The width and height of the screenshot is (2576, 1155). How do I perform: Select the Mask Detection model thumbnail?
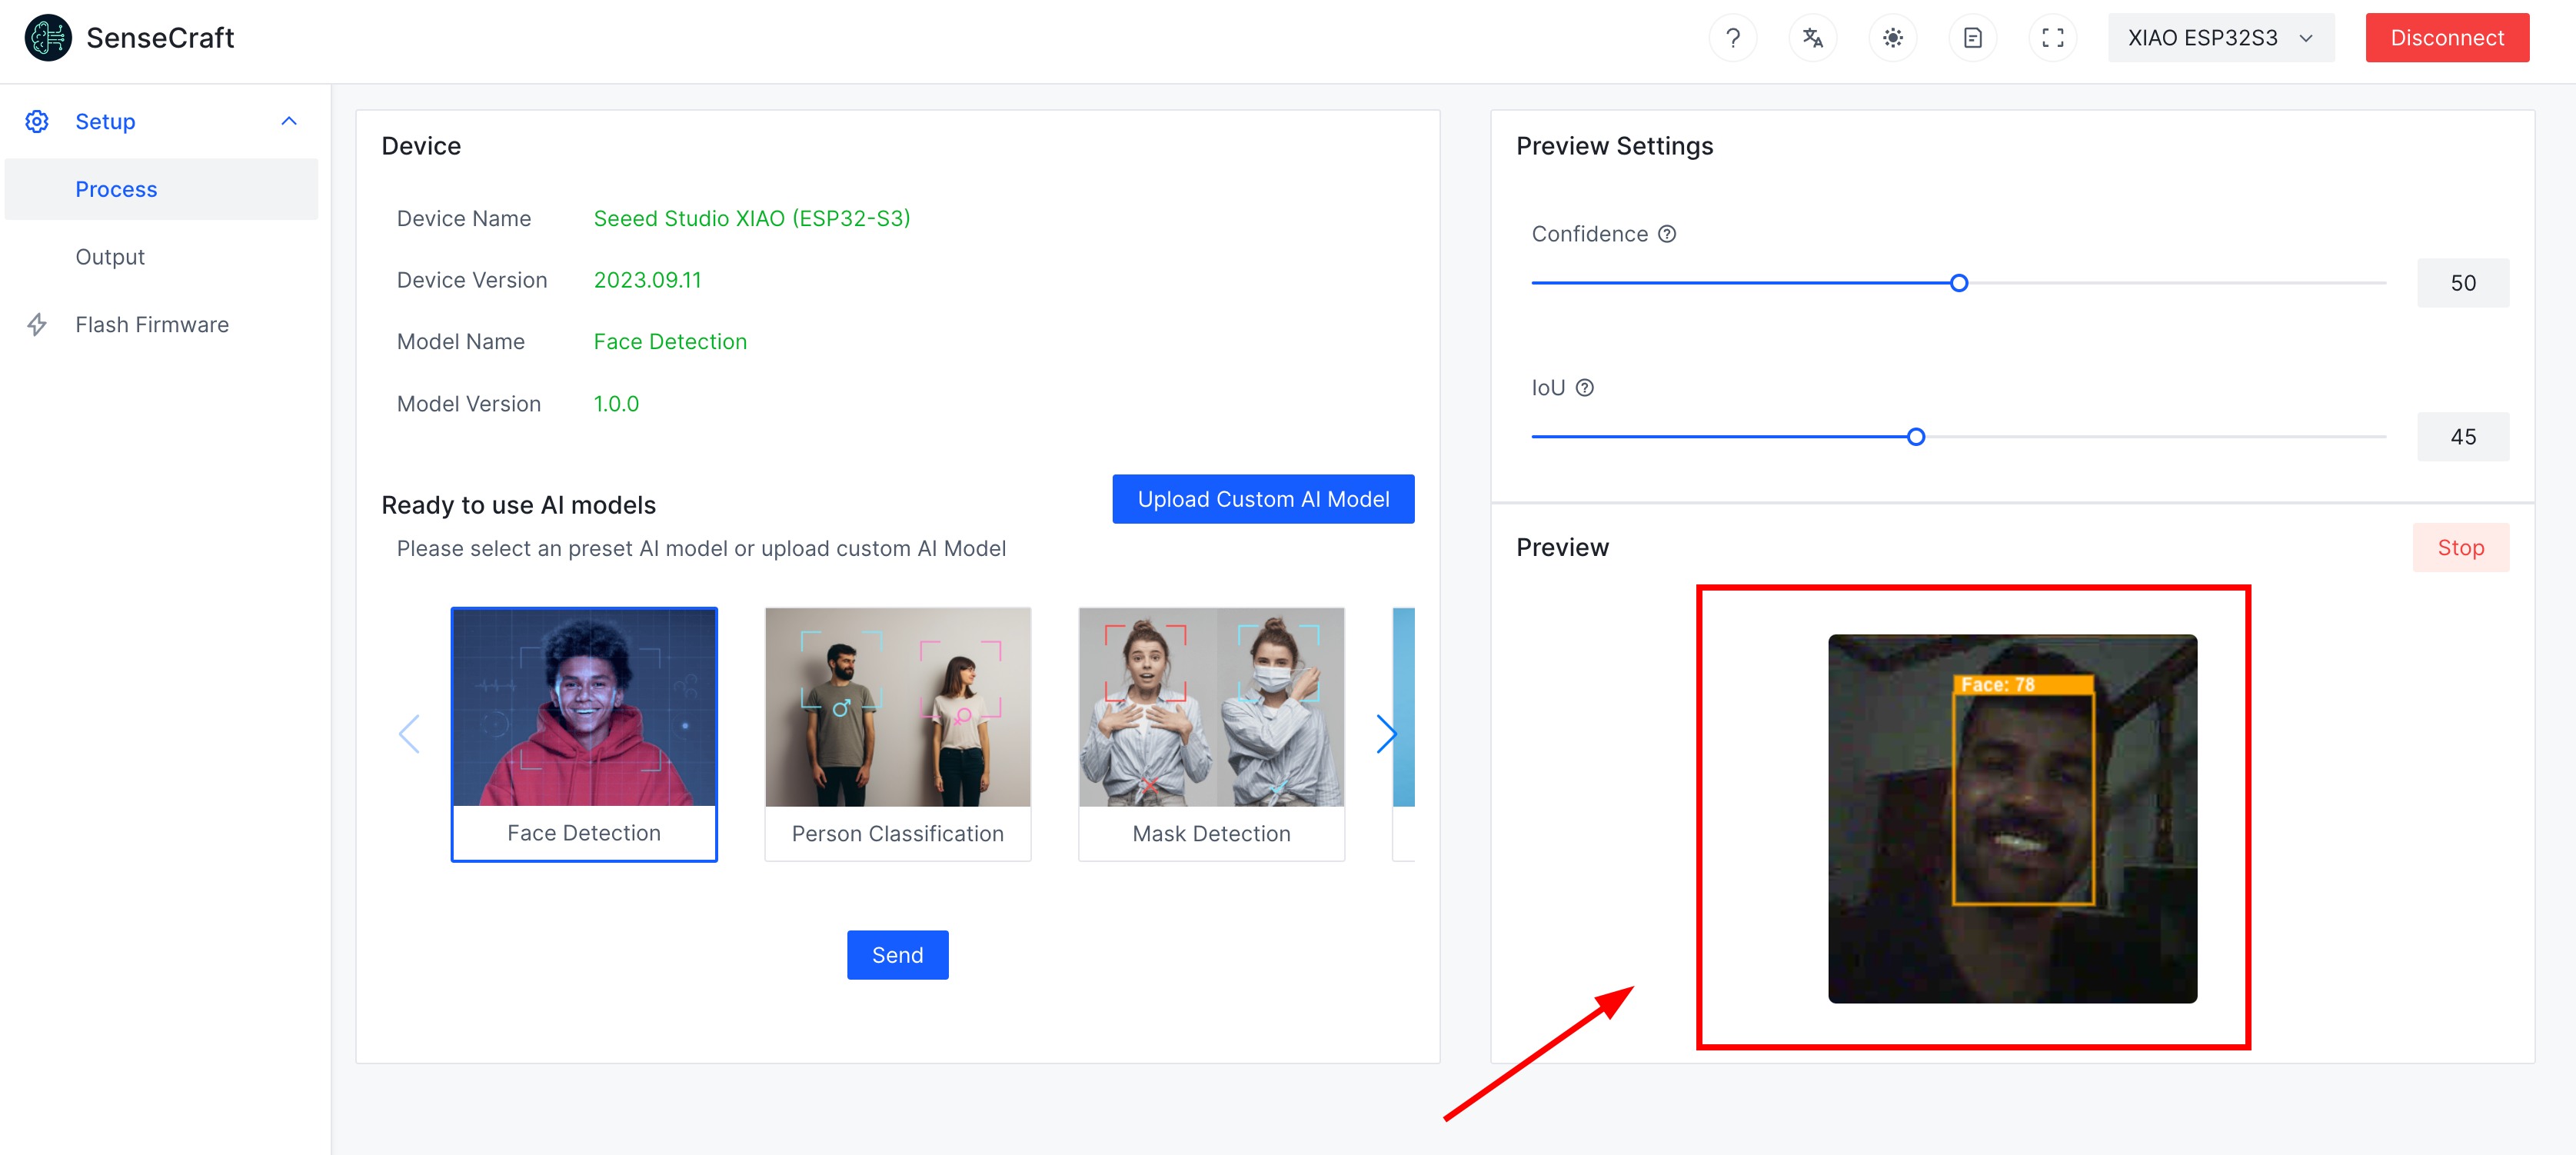[x=1211, y=733]
